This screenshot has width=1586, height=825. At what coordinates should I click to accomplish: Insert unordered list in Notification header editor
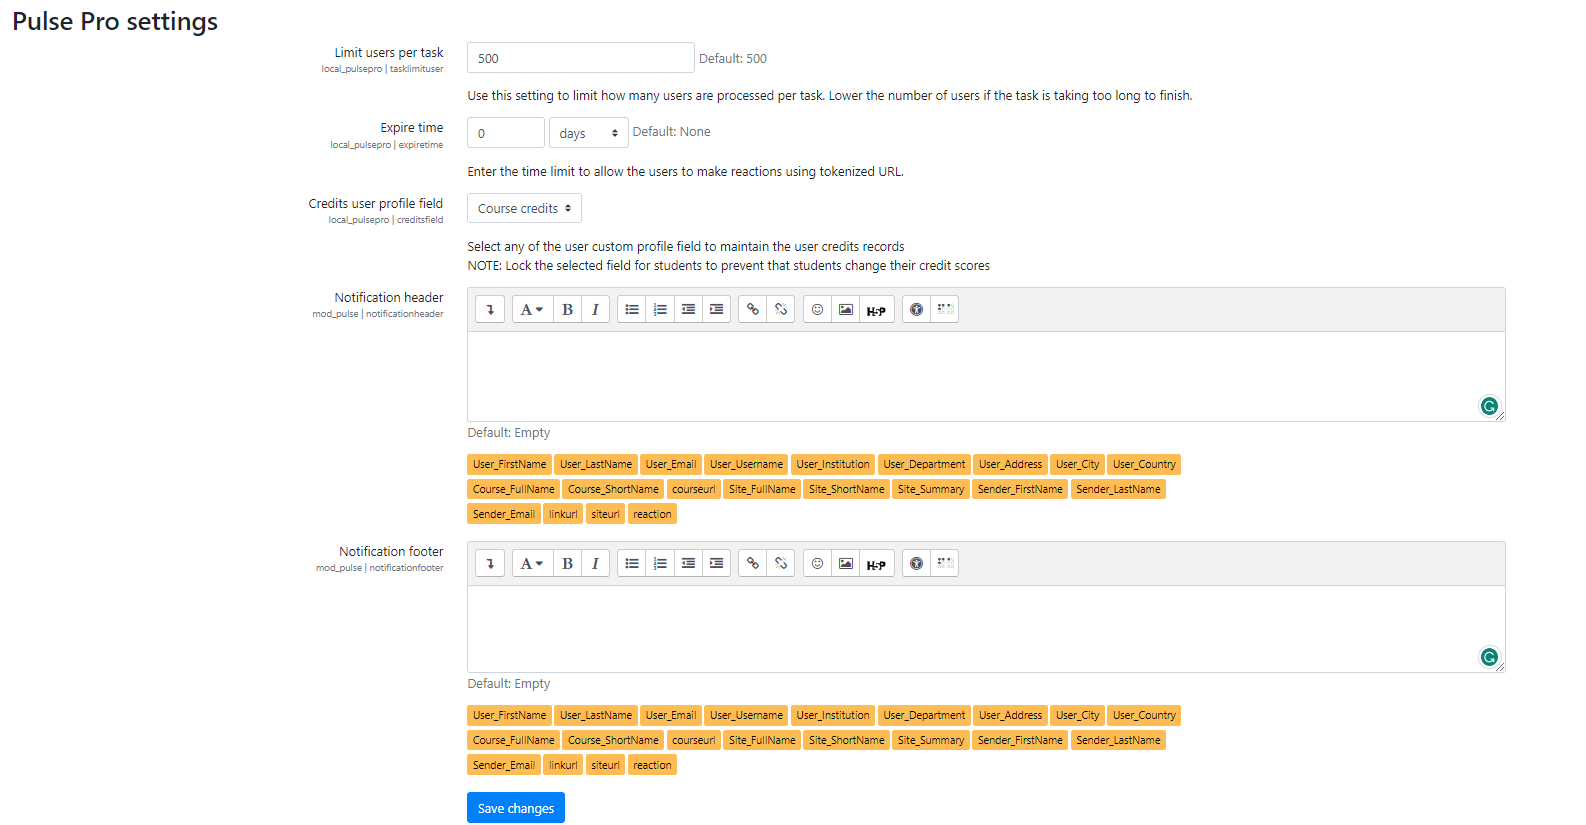[x=632, y=310]
